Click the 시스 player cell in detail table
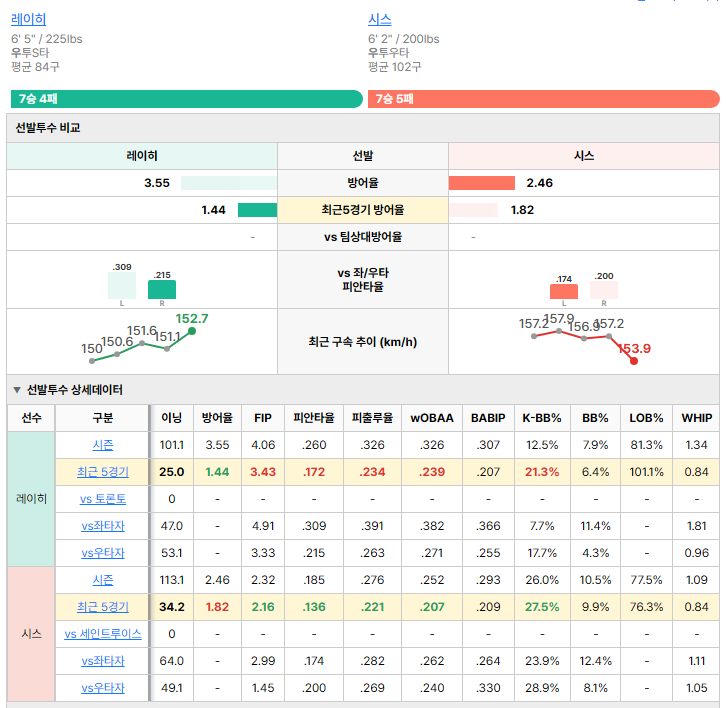 click(31, 634)
